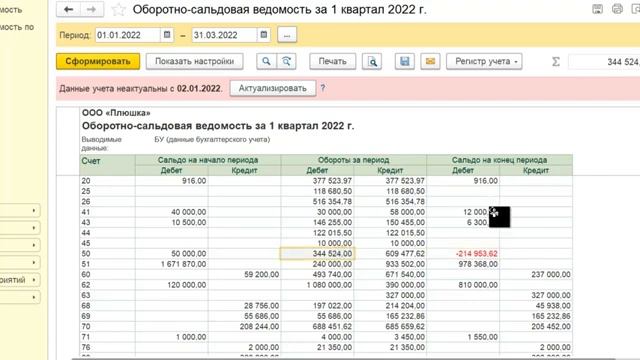
Task: Click the organization name ООО «Плюшка»
Action: click(116, 113)
